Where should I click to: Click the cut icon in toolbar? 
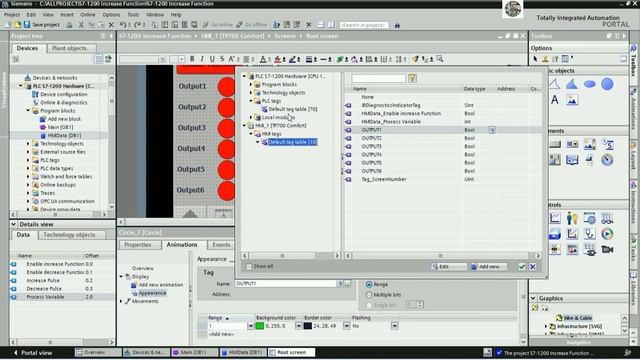point(81,24)
